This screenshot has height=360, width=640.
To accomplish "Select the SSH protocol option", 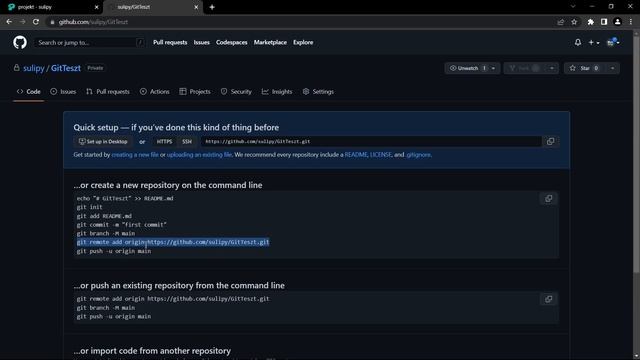I will coord(187,142).
